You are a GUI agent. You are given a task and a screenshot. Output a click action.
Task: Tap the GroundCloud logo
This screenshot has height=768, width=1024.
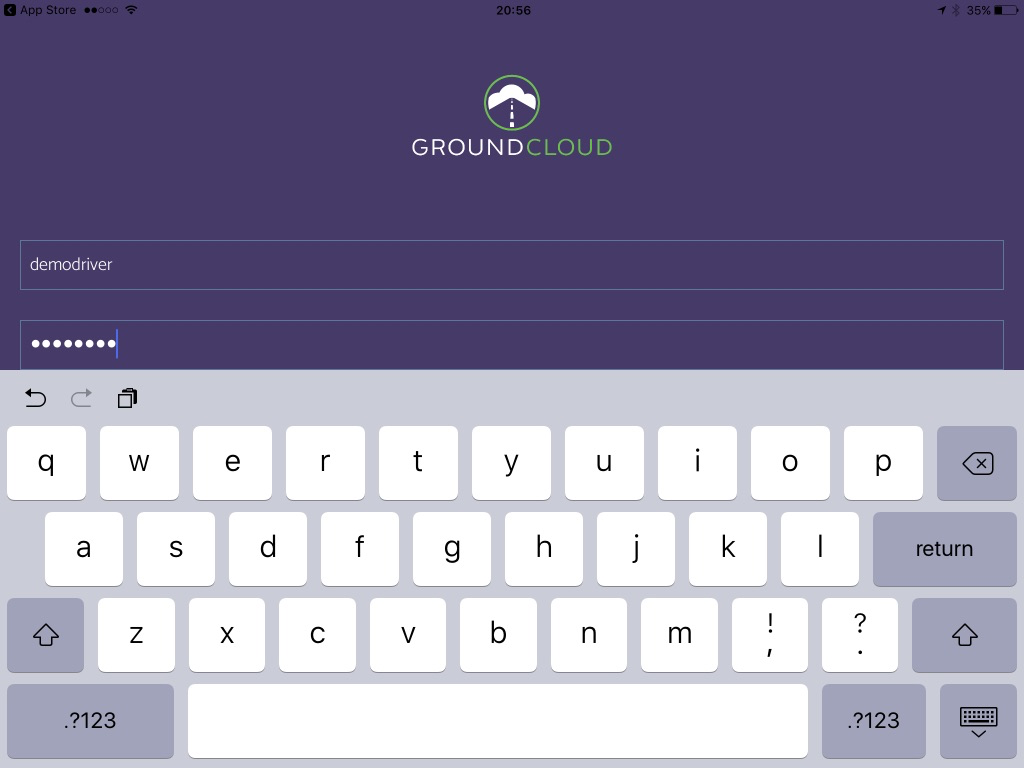(x=512, y=116)
